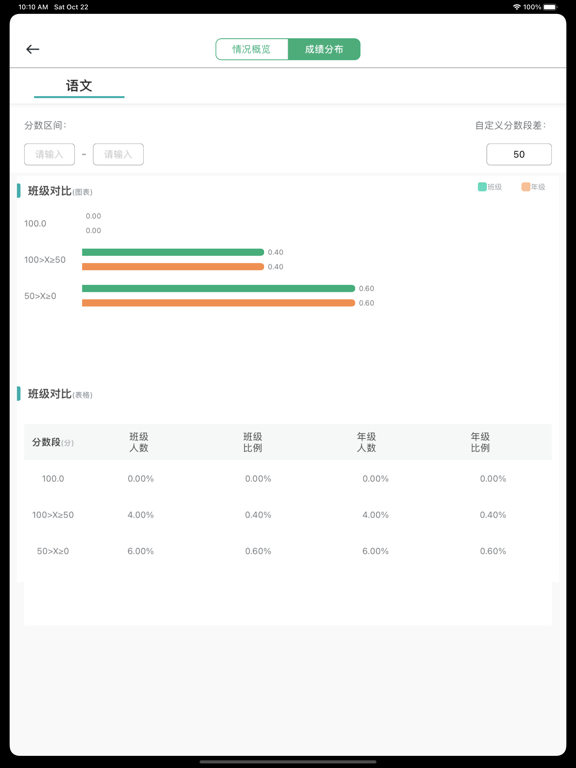The image size is (576, 768).
Task: Focus the first 请输入 score range field
Action: pos(49,154)
